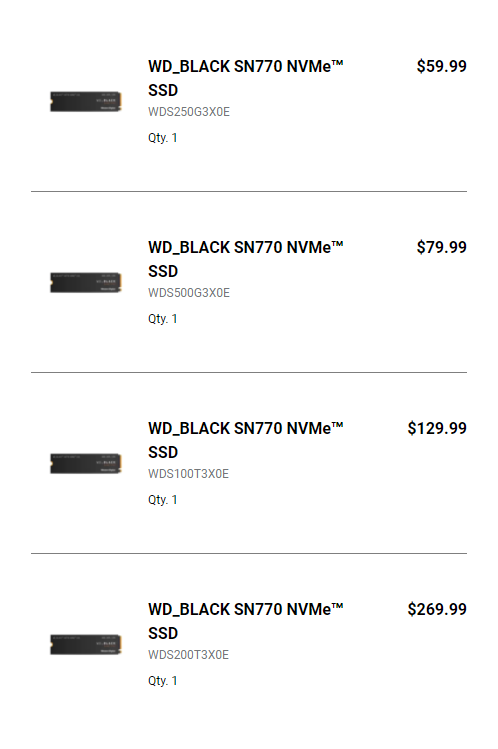
Task: Open the WDS500G3X0E SSD product thumbnail
Action: pos(86,282)
